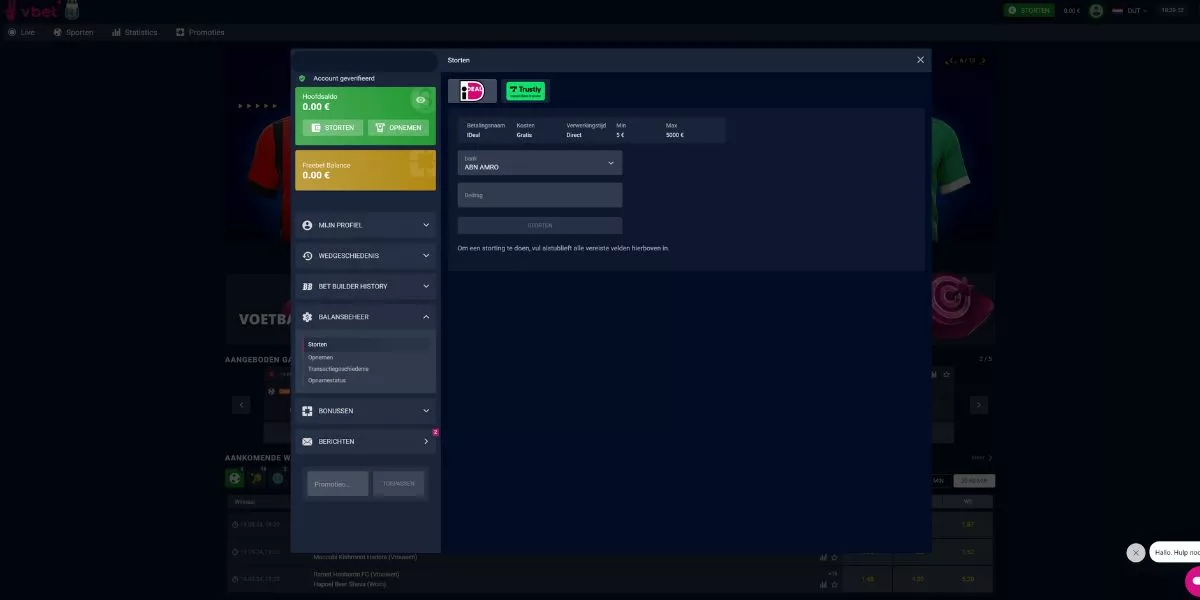
Task: Click the football sport filter icon
Action: (235, 478)
